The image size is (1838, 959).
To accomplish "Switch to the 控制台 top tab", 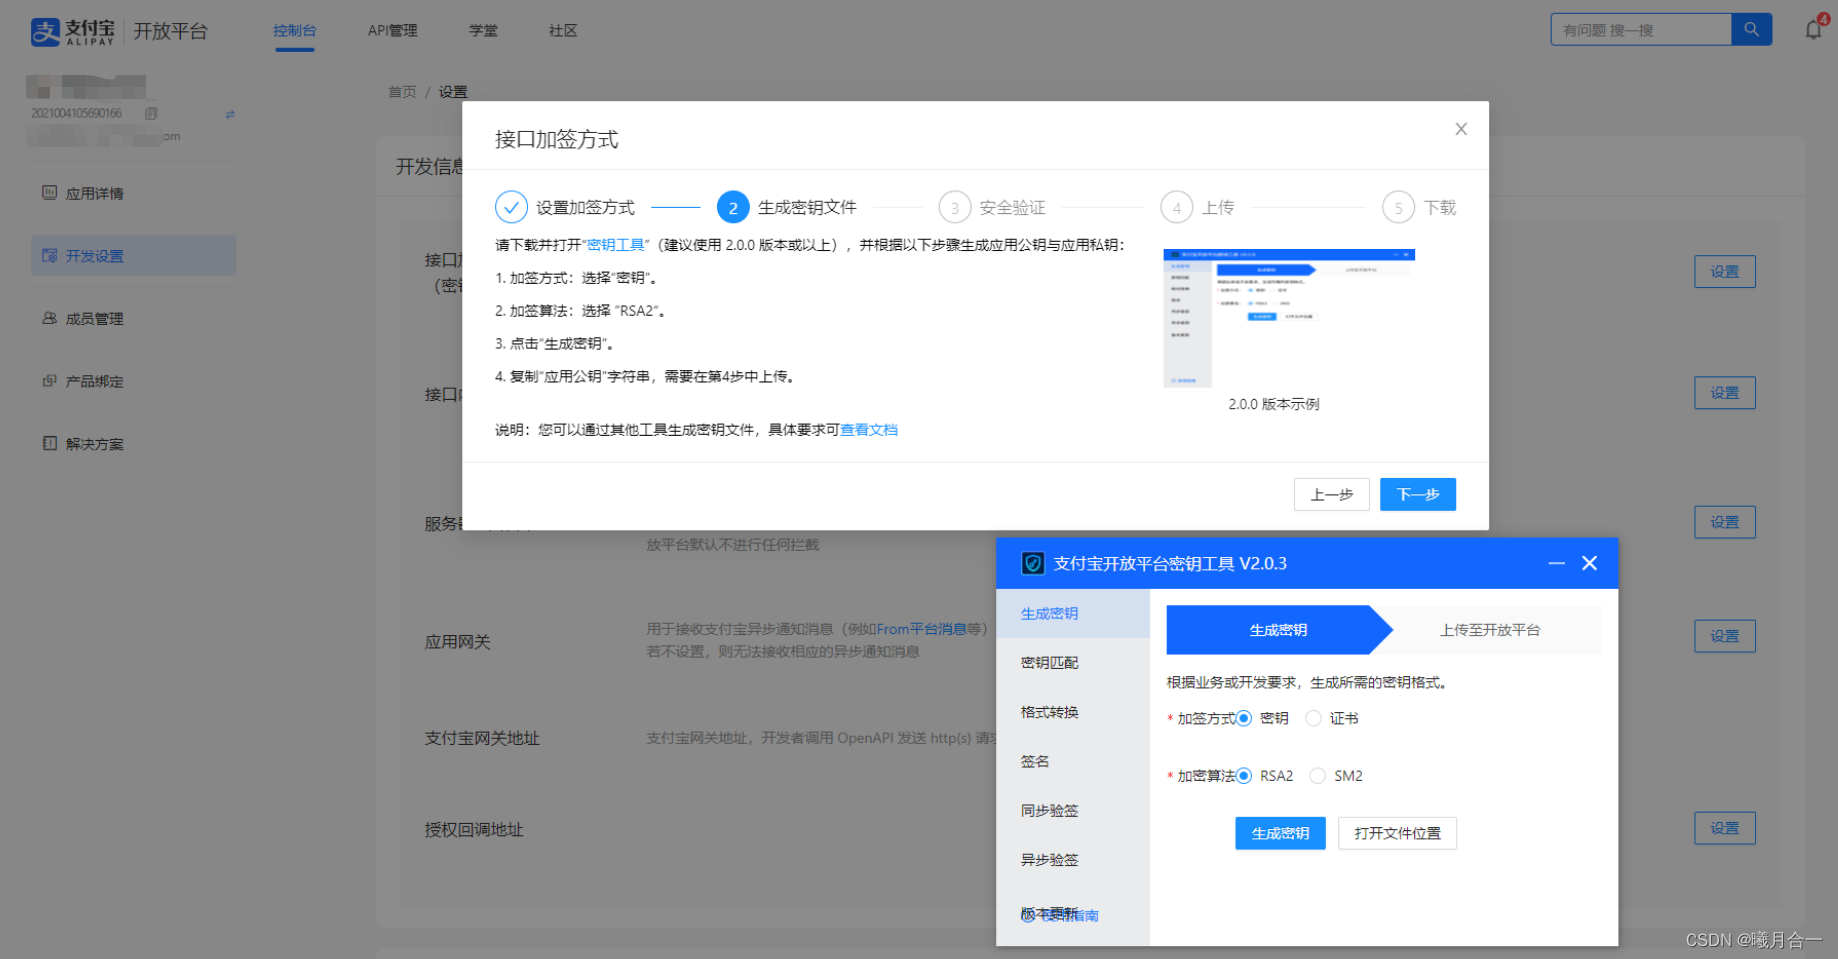I will pyautogui.click(x=294, y=30).
